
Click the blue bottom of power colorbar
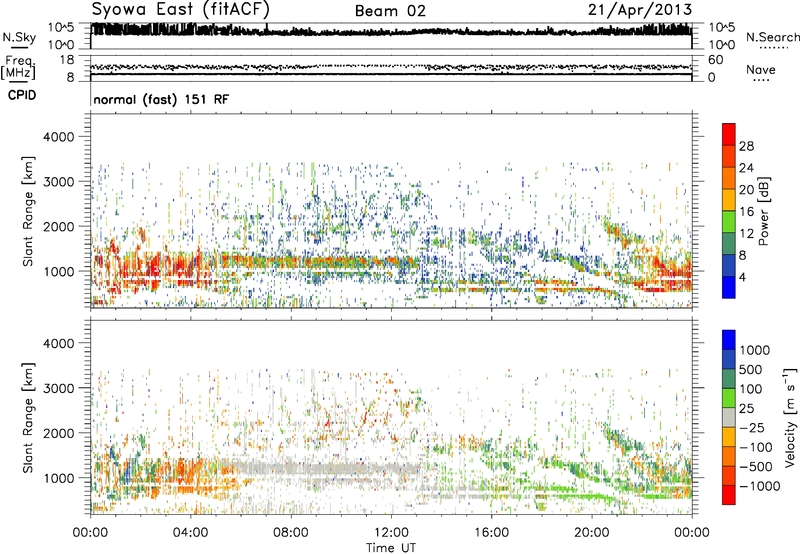tap(729, 288)
